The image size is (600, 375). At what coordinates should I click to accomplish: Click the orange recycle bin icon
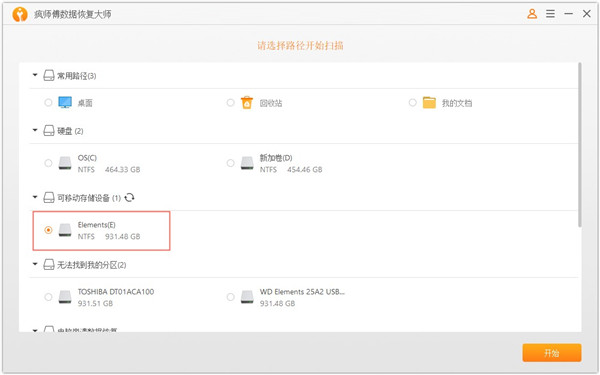coord(247,103)
